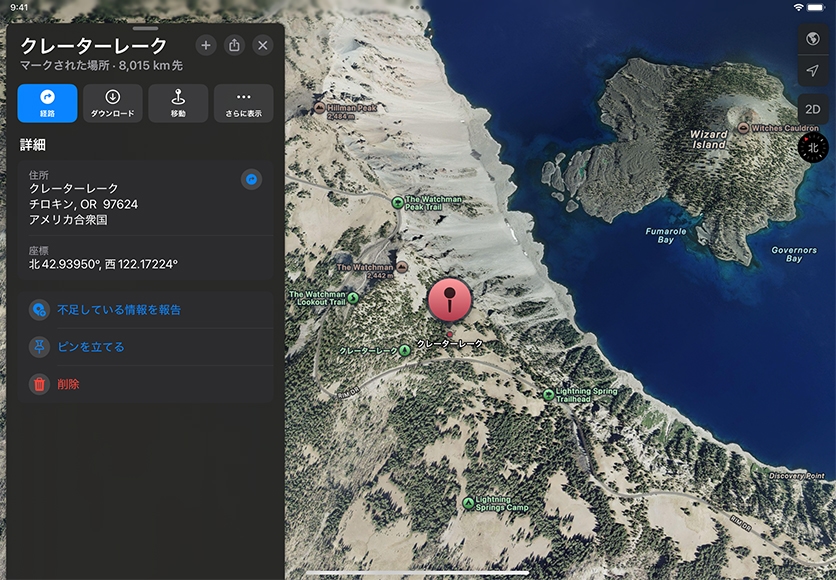Select 削除 to remove marked place
This screenshot has height=580, width=836.
(68, 384)
